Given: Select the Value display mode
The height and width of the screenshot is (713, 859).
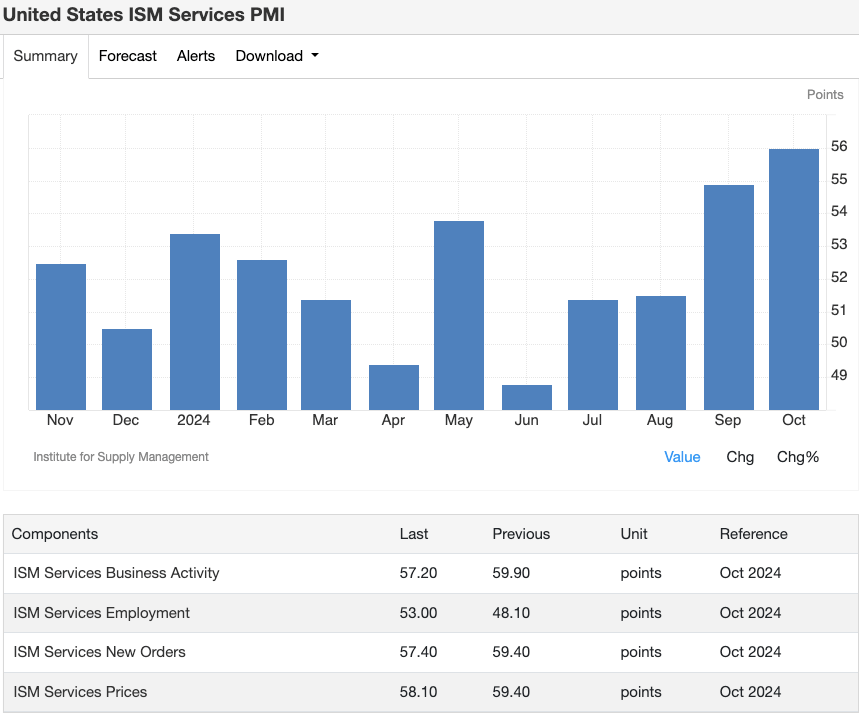Looking at the screenshot, I should pyautogui.click(x=682, y=457).
